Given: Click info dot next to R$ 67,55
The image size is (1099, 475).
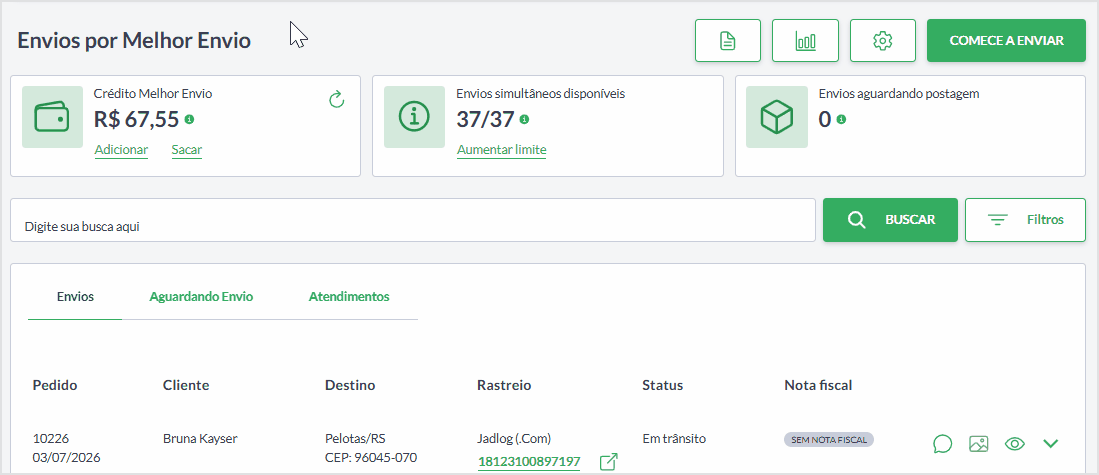Looking at the screenshot, I should [x=189, y=119].
